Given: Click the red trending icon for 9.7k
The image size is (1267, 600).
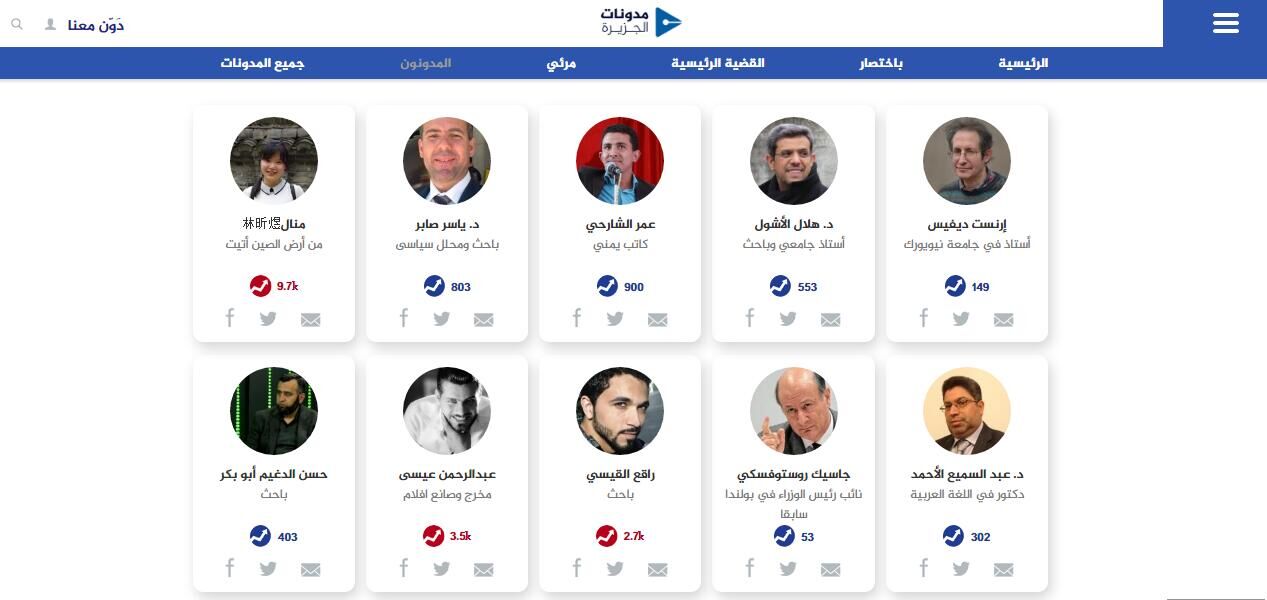Looking at the screenshot, I should (x=260, y=287).
